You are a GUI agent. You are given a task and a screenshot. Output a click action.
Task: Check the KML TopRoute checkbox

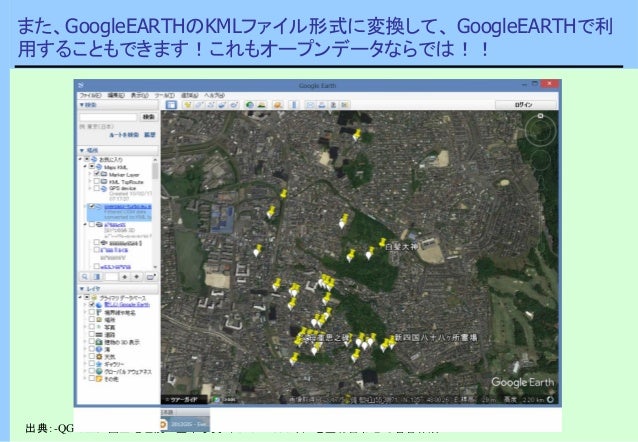click(97, 182)
